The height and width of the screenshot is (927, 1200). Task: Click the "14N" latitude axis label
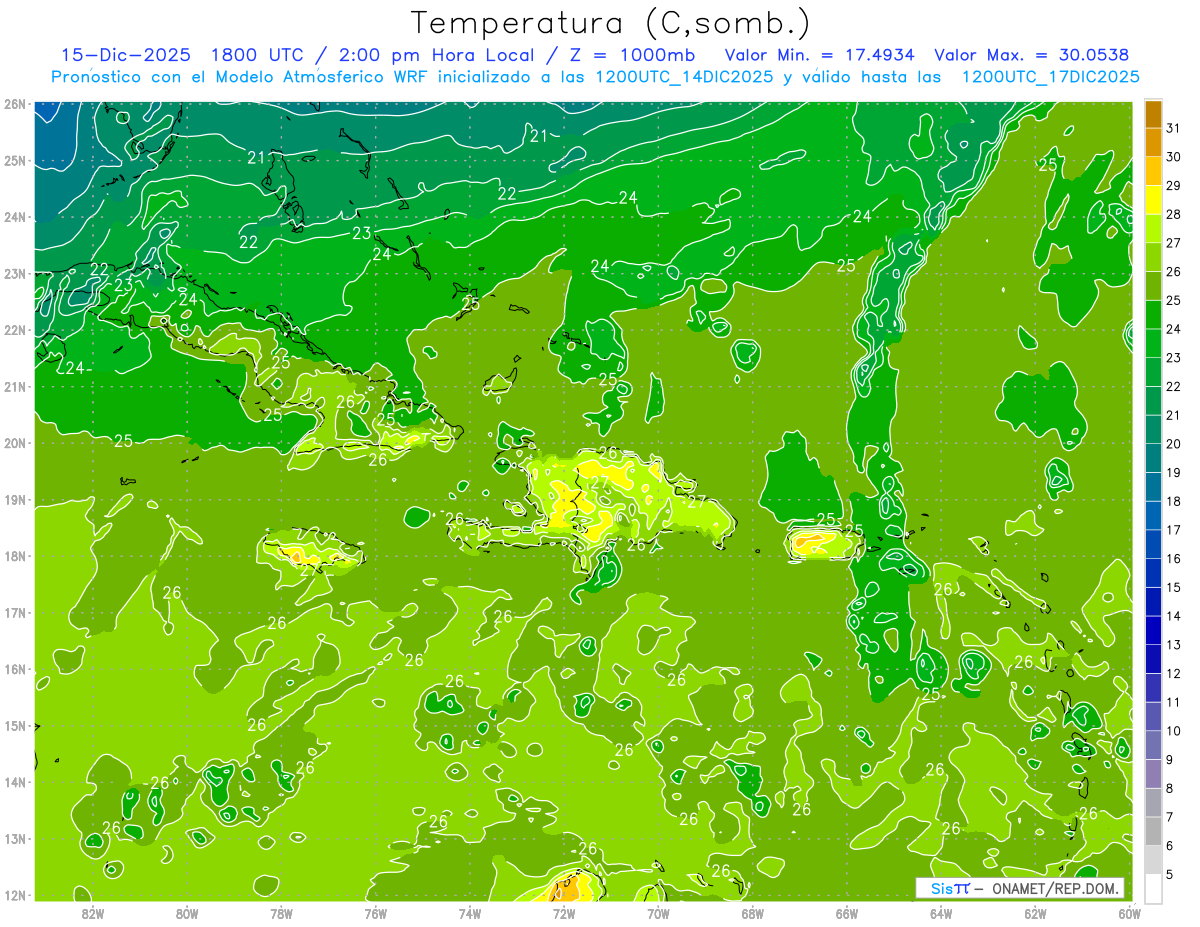14,782
